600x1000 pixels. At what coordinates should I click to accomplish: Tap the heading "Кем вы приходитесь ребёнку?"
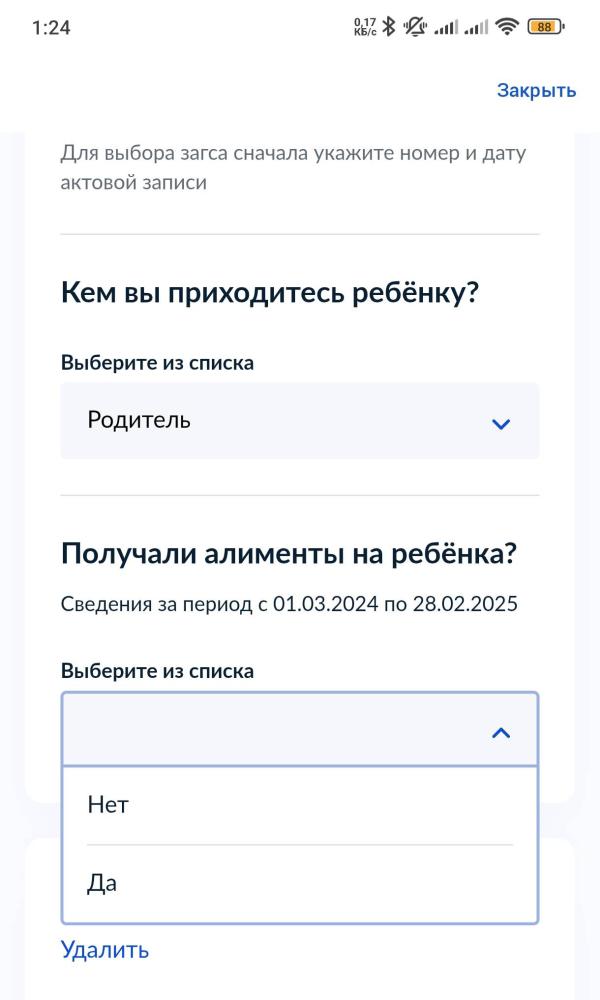[x=270, y=290]
